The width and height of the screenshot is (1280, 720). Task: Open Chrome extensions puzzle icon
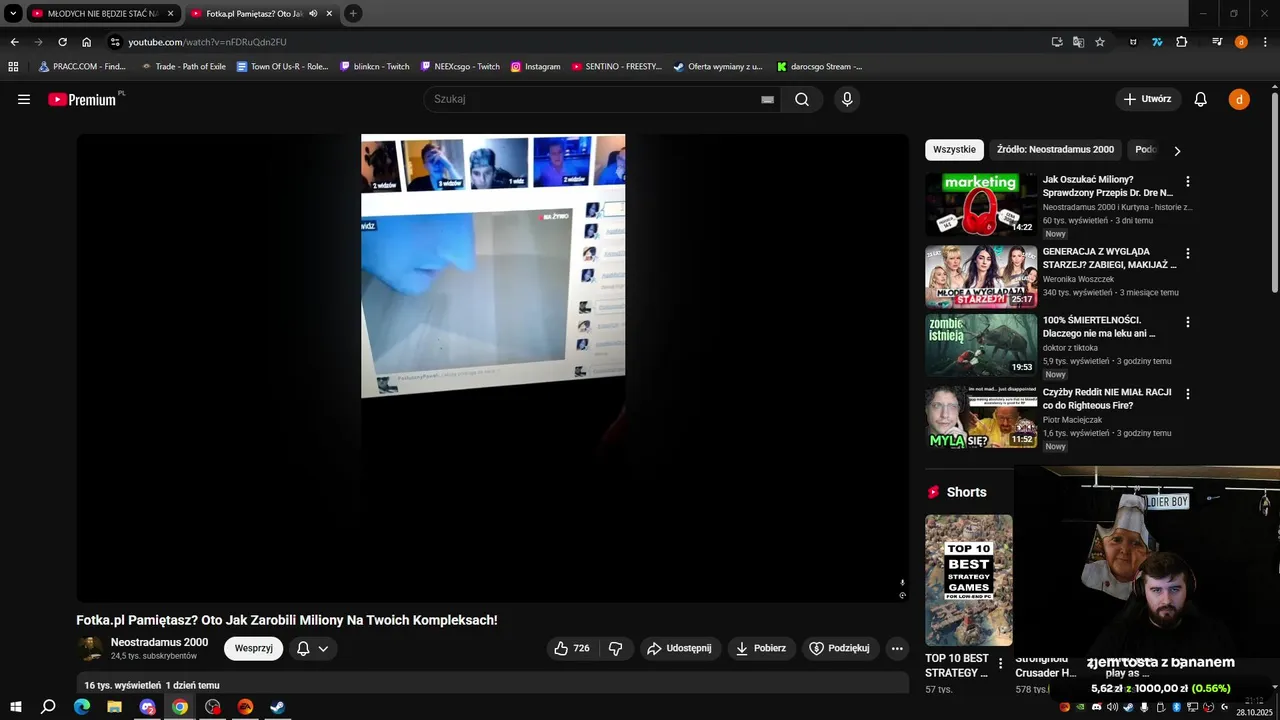(x=1181, y=42)
